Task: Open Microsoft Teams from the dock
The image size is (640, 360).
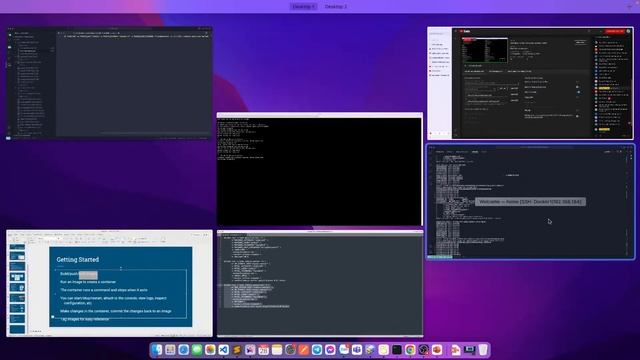Action: (357, 350)
